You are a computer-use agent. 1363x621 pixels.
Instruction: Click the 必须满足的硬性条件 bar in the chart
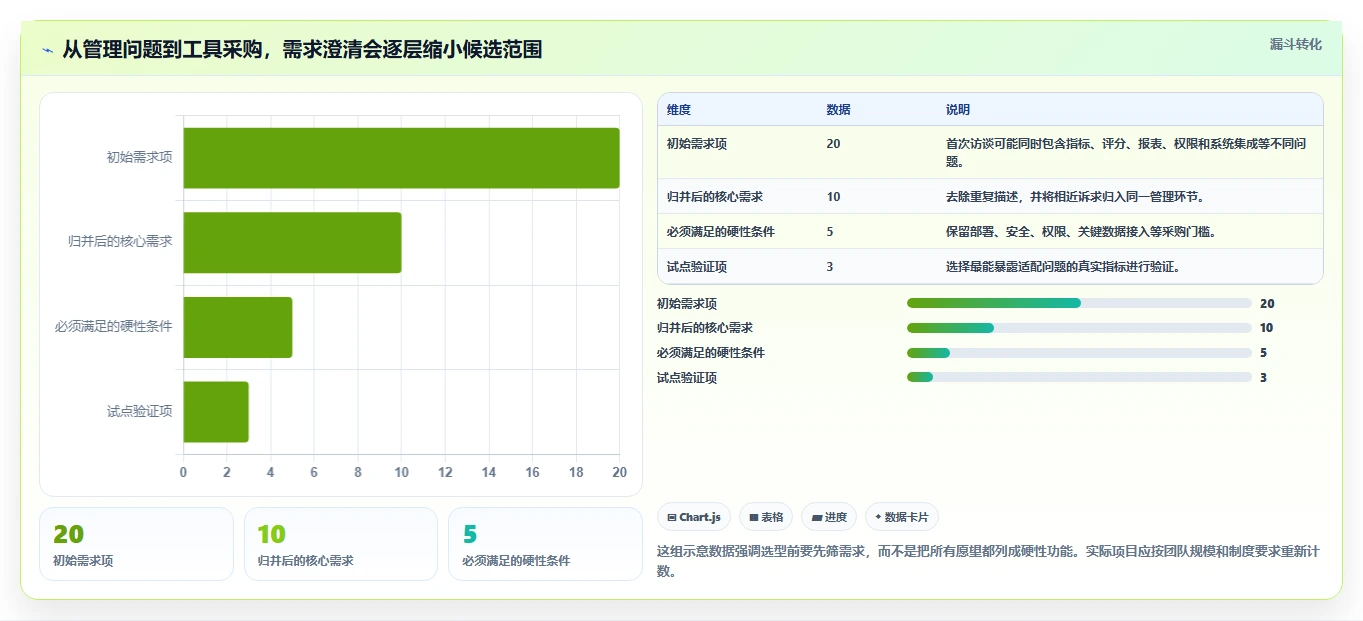tap(238, 327)
